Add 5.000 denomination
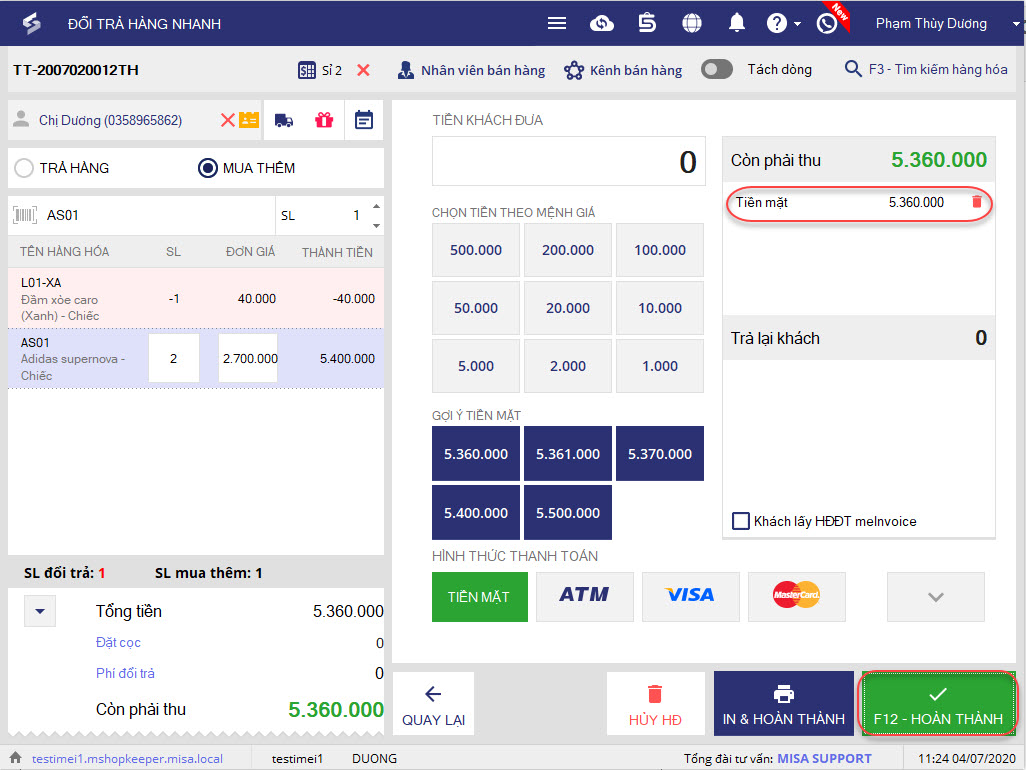Image resolution: width=1026 pixels, height=770 pixels. 476,366
